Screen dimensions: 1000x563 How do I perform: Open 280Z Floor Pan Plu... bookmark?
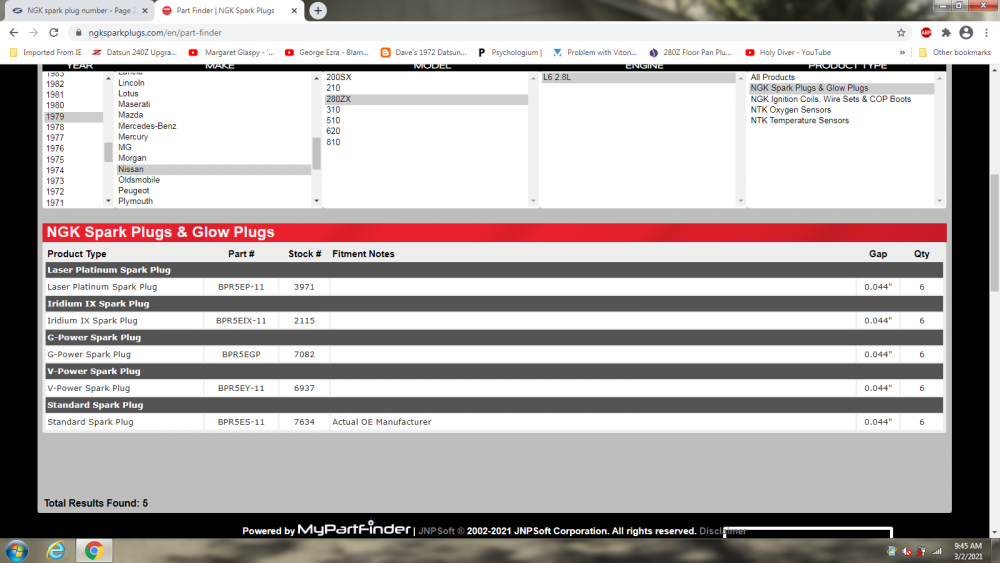[690, 52]
